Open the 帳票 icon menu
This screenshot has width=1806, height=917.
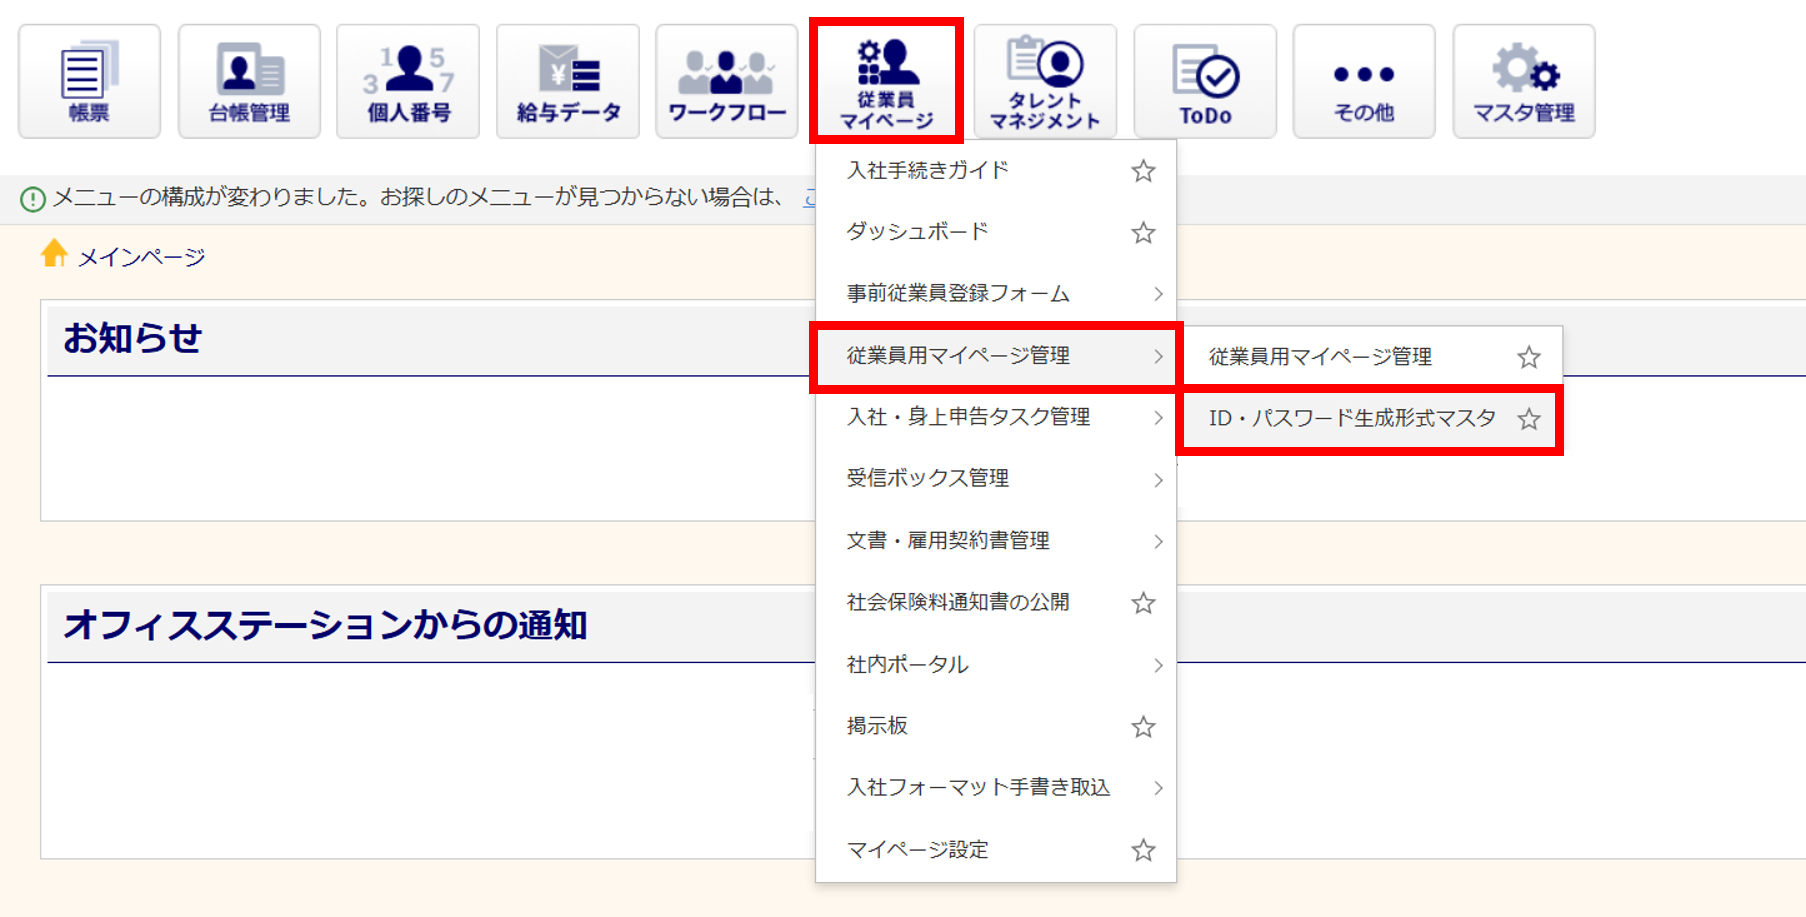(89, 81)
